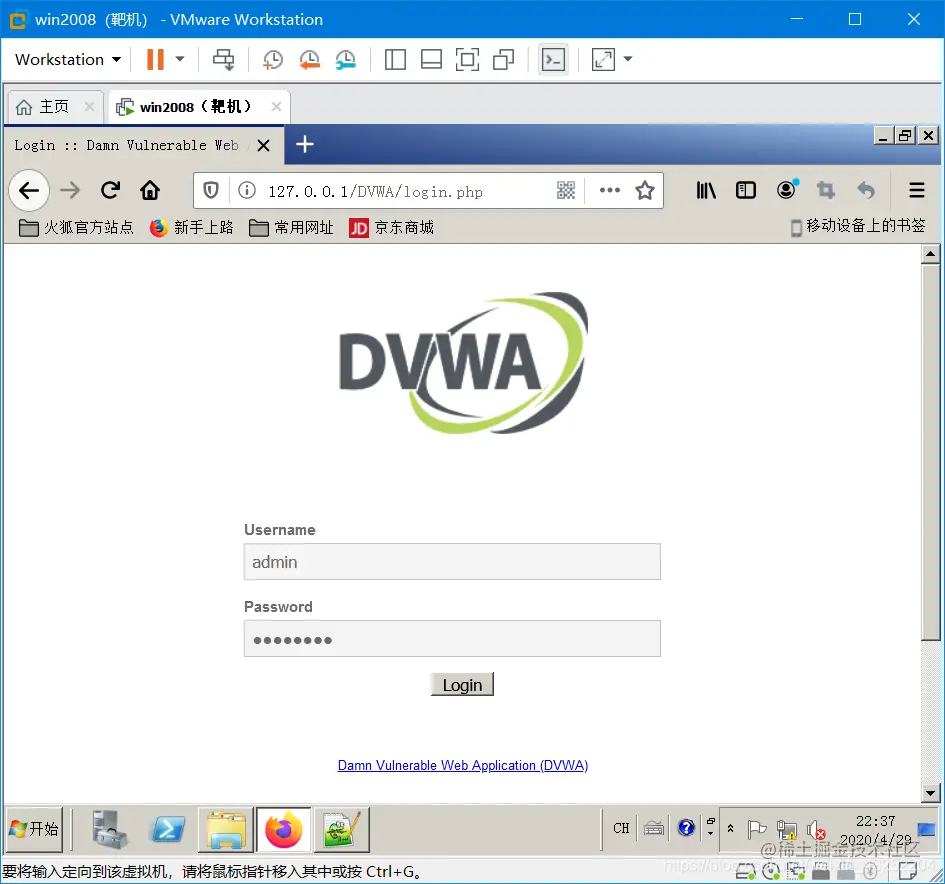Open the 新手上路 bookmark
This screenshot has height=884, width=945.
pos(191,227)
